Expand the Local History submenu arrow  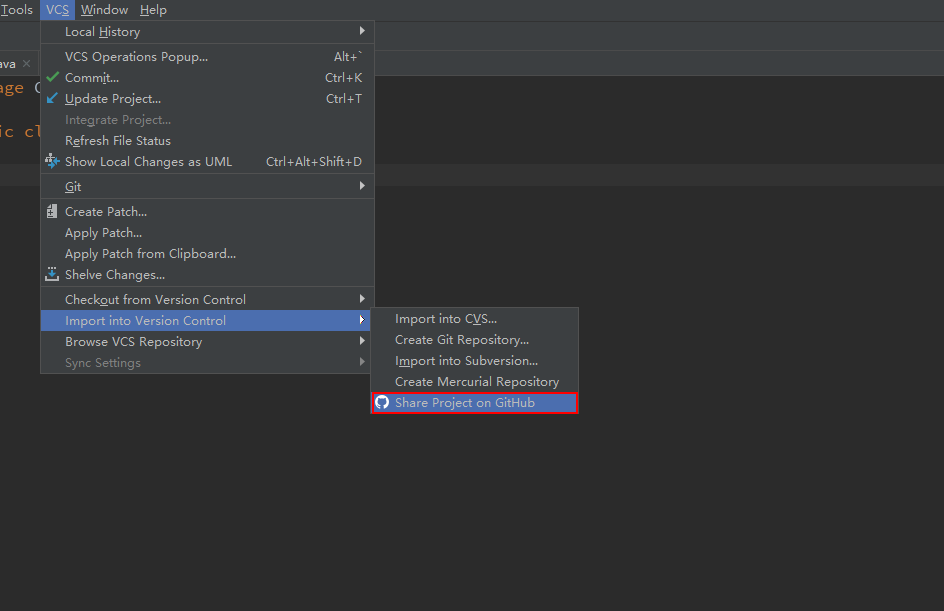pyautogui.click(x=362, y=31)
